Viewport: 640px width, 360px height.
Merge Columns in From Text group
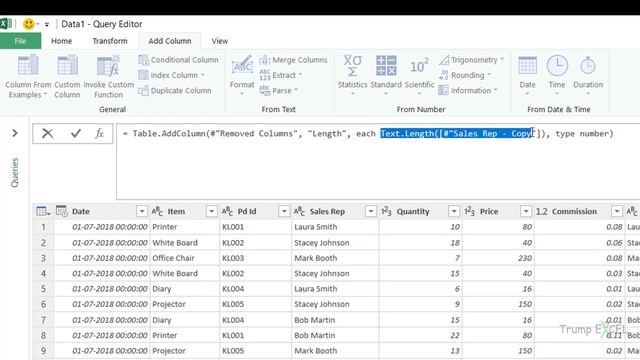tap(293, 60)
